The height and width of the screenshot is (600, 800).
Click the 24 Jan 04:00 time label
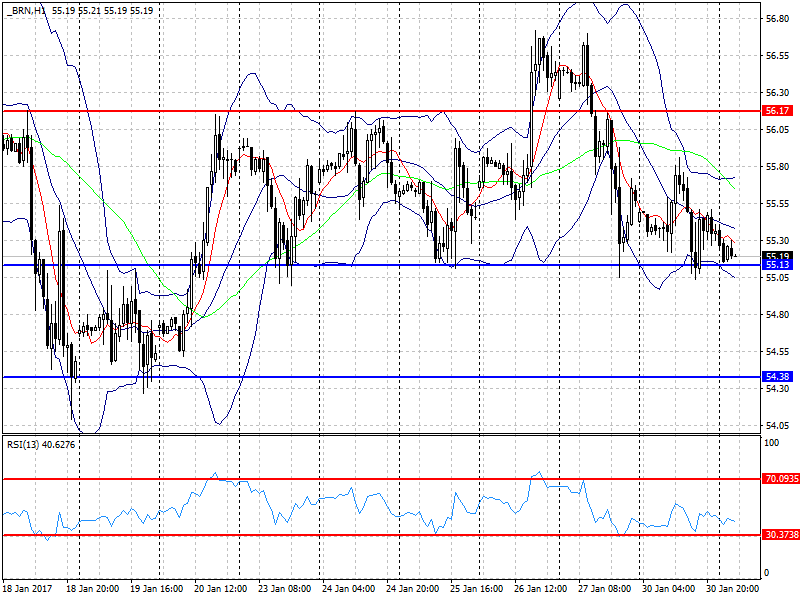click(348, 588)
